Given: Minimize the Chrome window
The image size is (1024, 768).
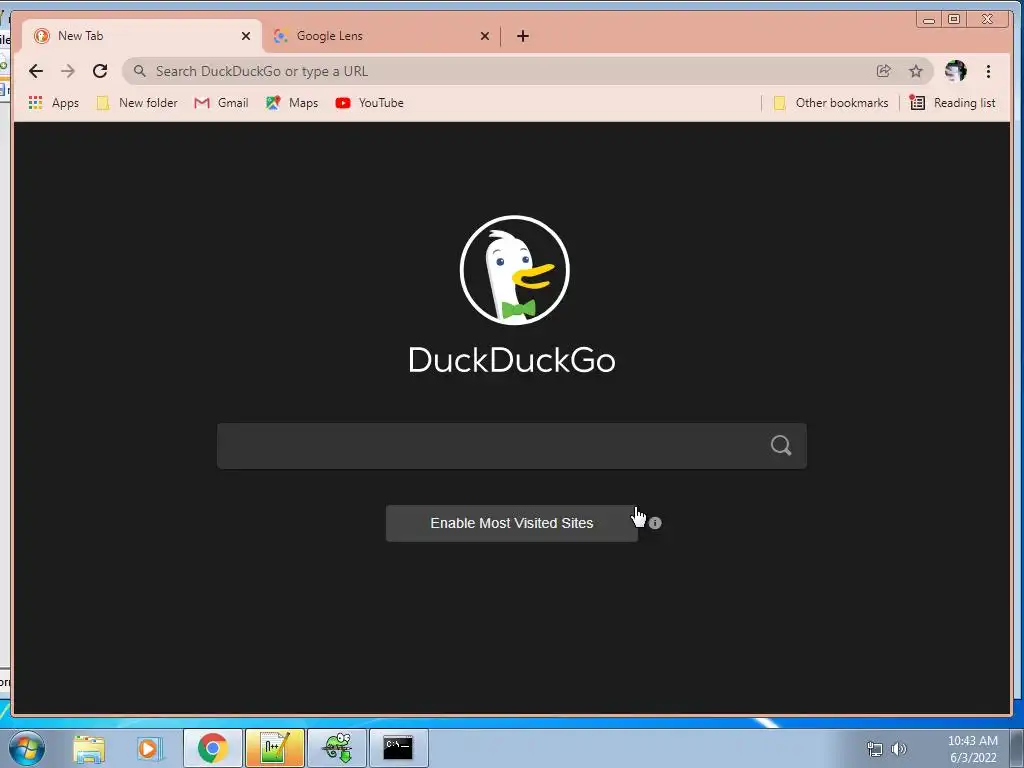Looking at the screenshot, I should point(929,20).
